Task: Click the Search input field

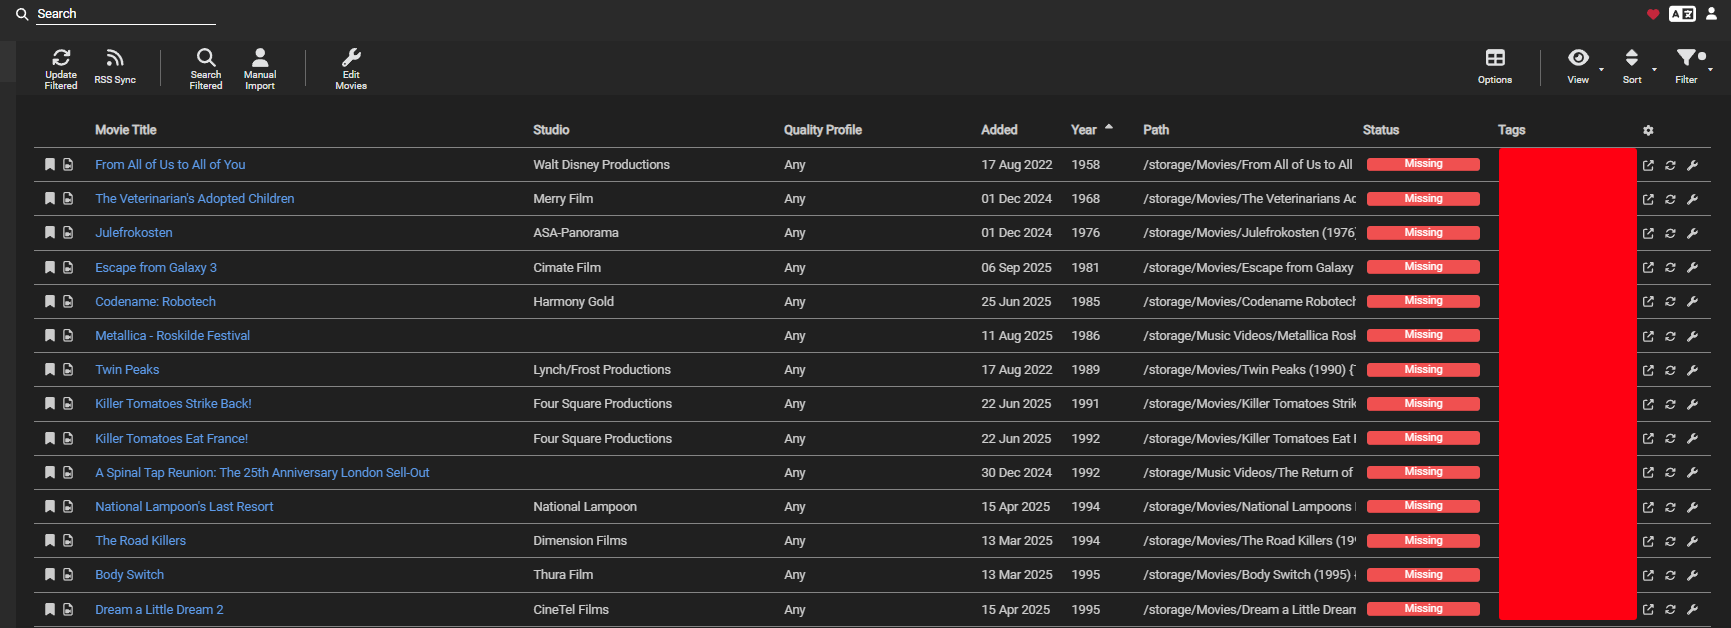Action: 125,14
